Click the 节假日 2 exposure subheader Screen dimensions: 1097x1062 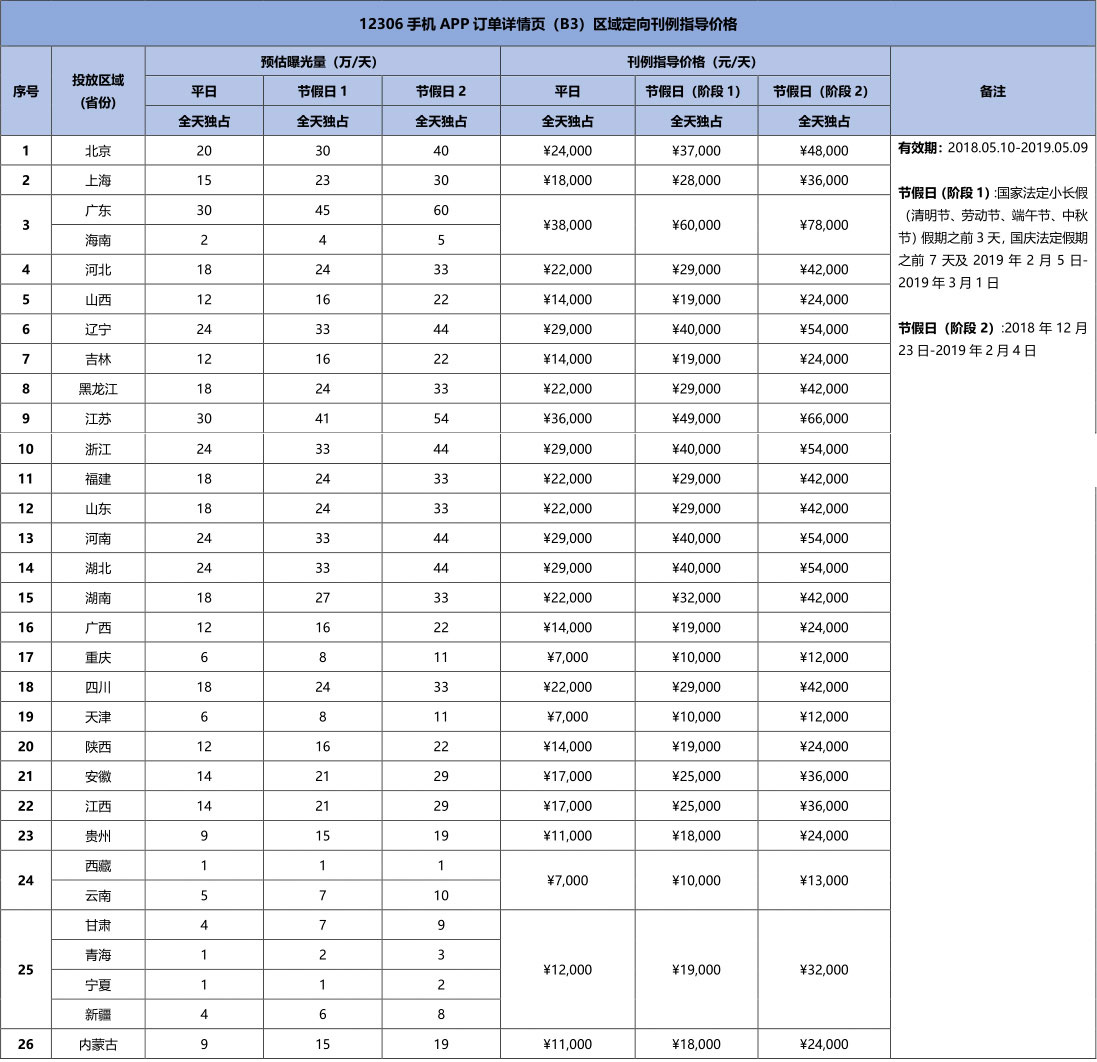tap(441, 91)
